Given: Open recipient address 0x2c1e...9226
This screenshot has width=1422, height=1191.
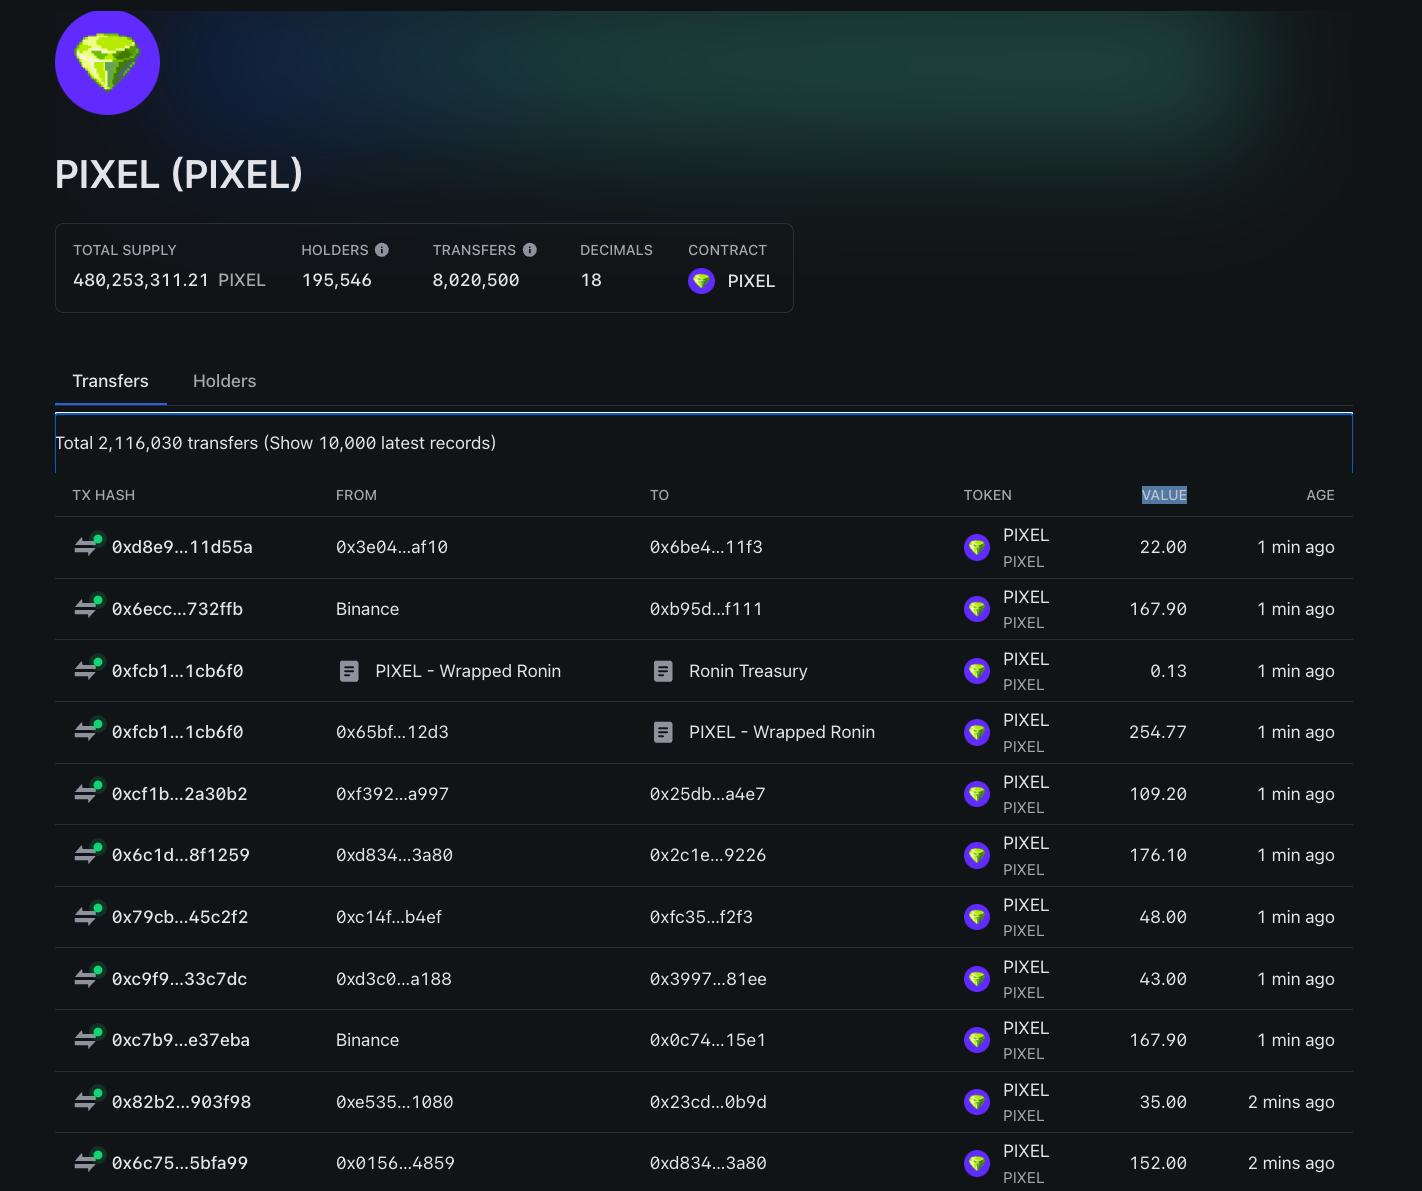Looking at the screenshot, I should 708,855.
